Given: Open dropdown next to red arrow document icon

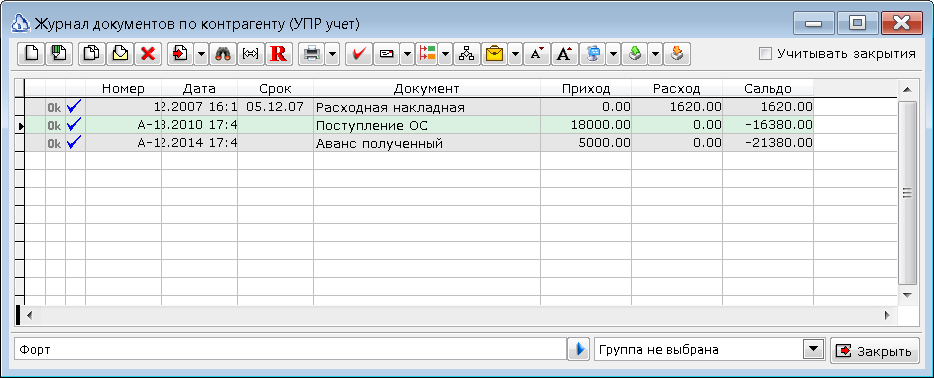Looking at the screenshot, I should pyautogui.click(x=201, y=54).
